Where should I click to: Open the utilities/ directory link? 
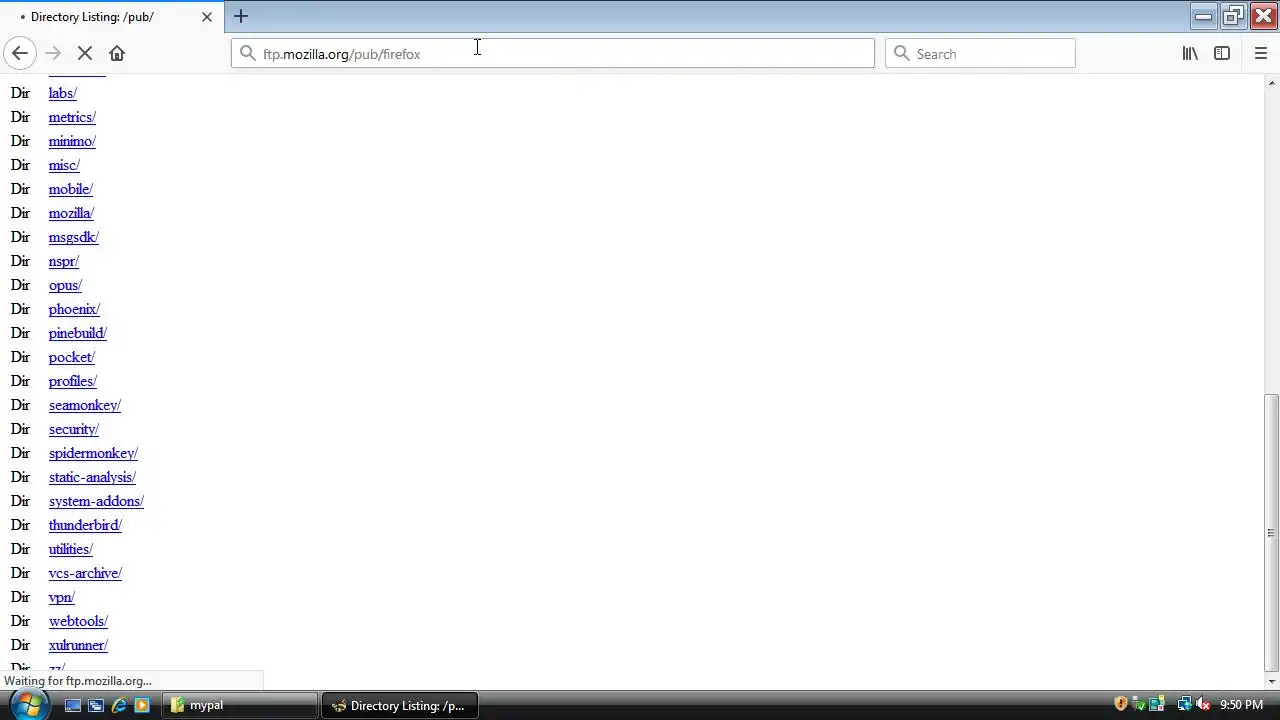[x=71, y=549]
